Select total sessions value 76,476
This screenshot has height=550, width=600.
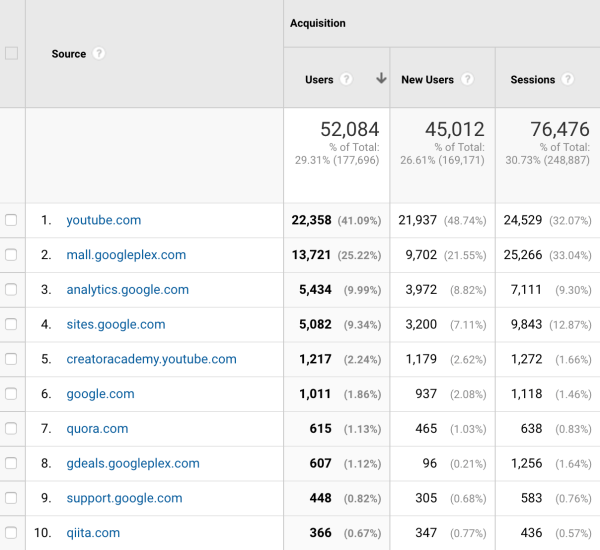560,129
